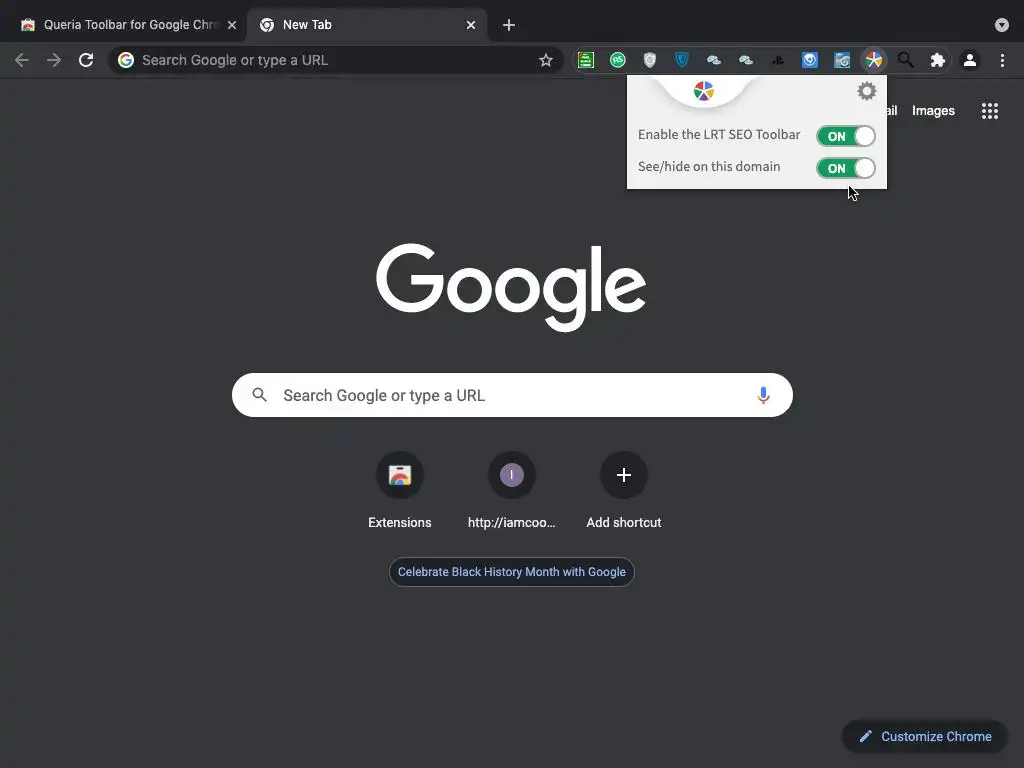Go forward to the next page
Viewport: 1024px width, 768px height.
point(54,60)
